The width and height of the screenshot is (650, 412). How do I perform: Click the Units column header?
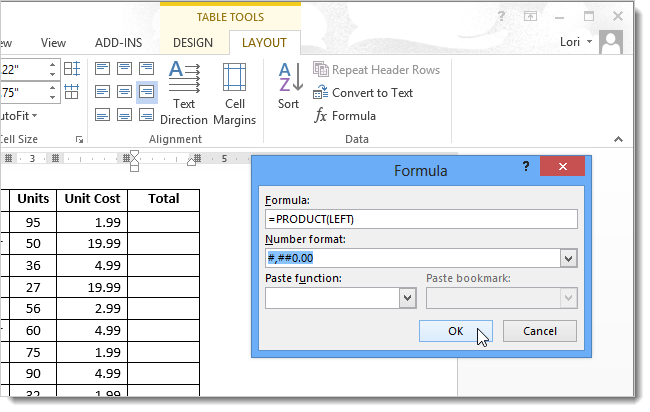pos(33,199)
